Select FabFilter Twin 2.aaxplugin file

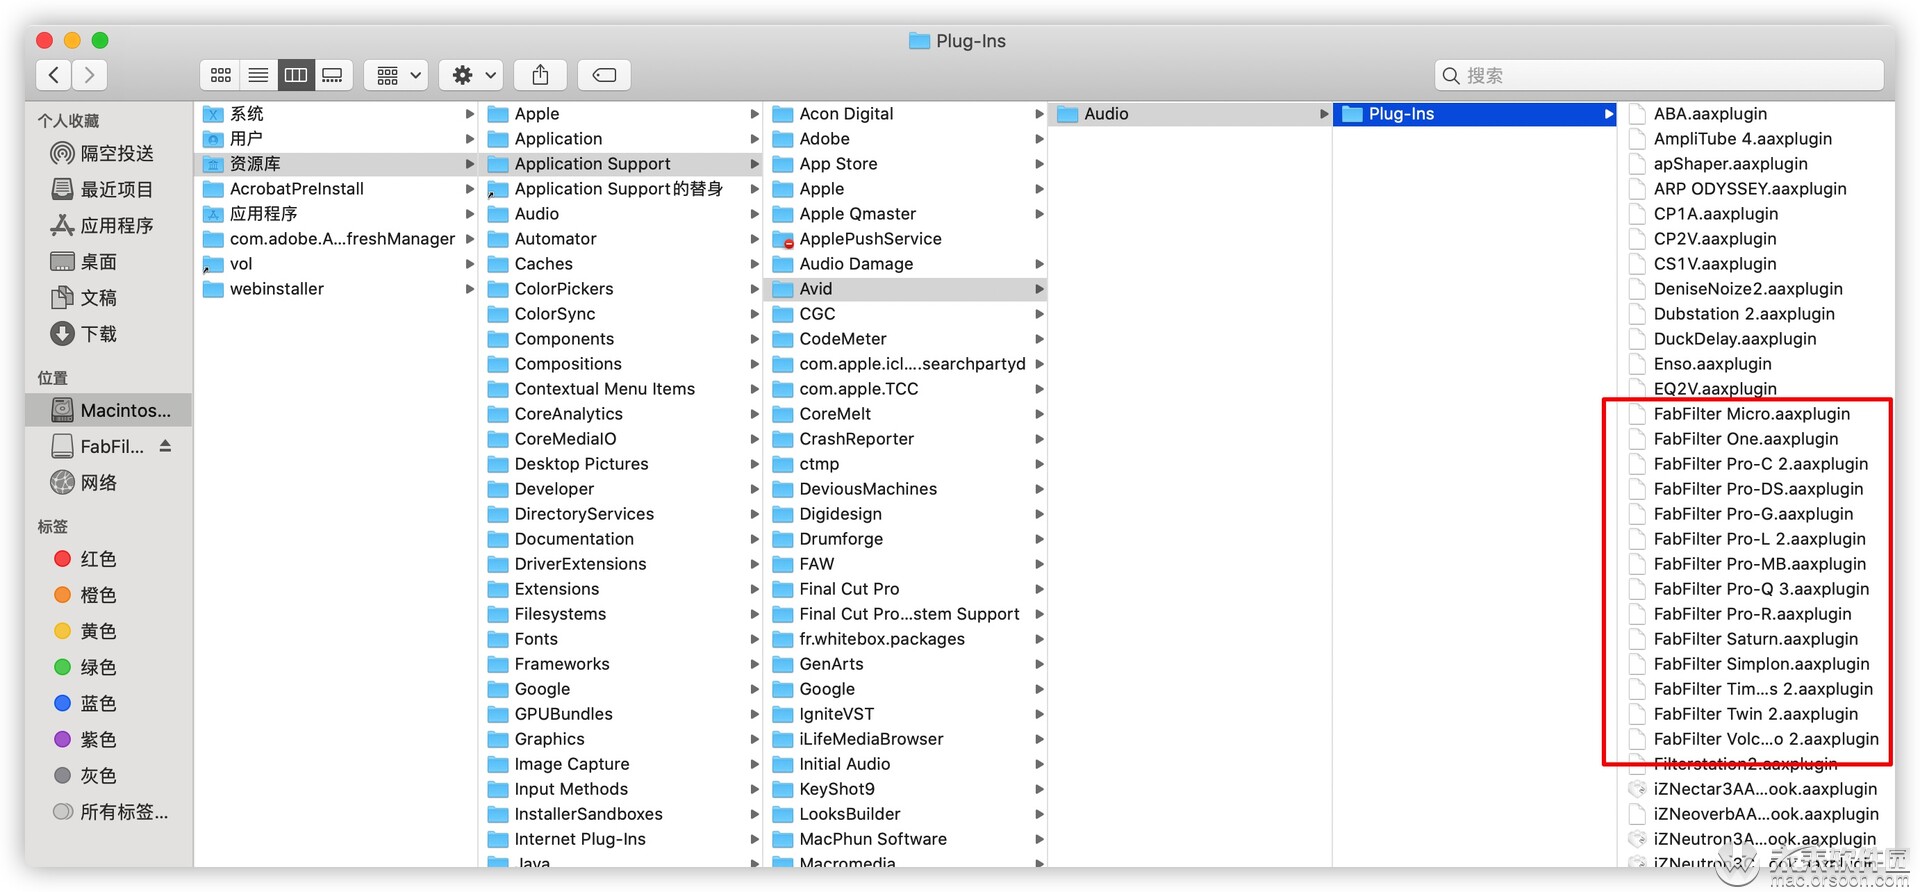click(1755, 714)
